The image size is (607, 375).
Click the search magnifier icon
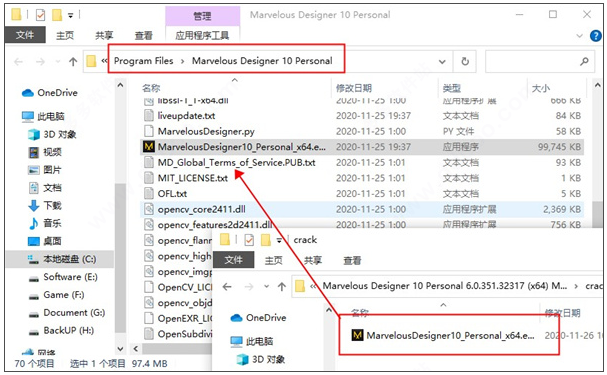584,61
